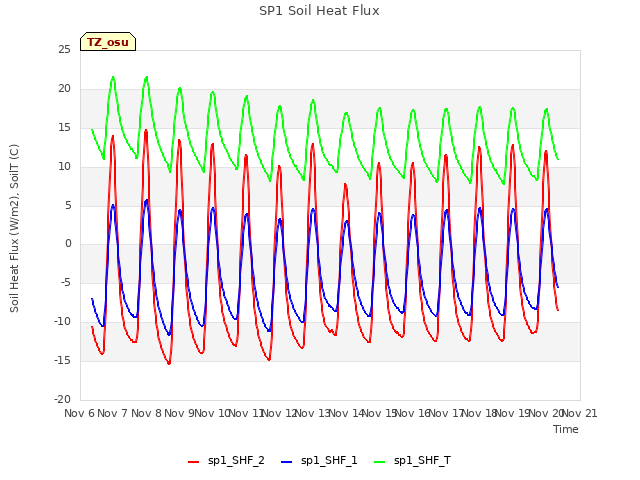Click the 0 y-axis tick label
The width and height of the screenshot is (640, 480).
(68, 244)
